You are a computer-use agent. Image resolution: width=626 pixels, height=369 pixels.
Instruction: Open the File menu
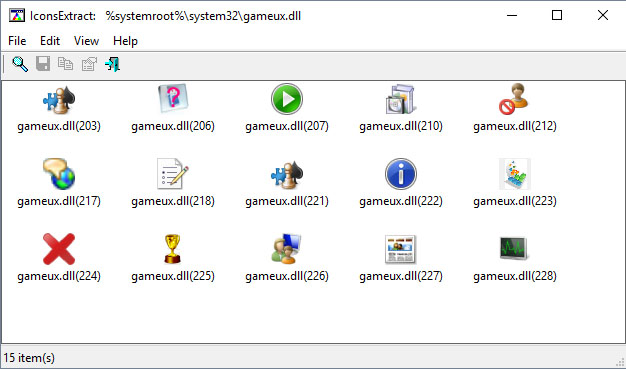(17, 41)
